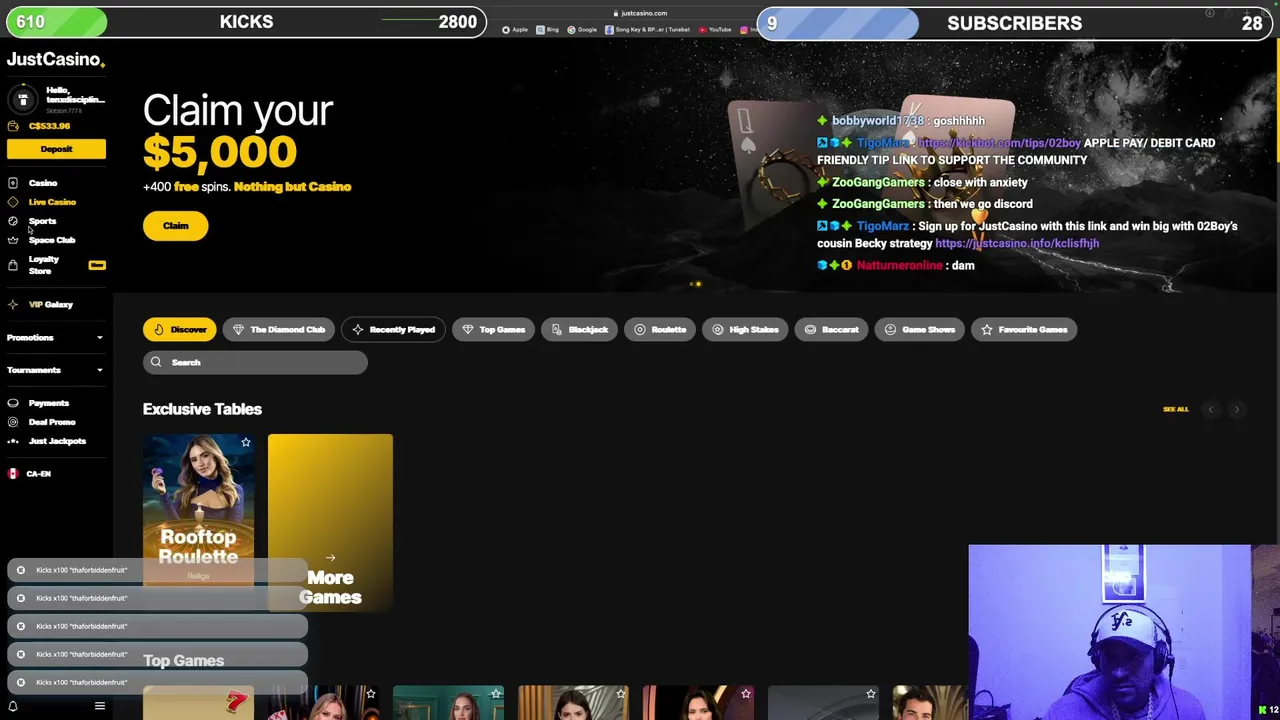The image size is (1280, 720).
Task: Open Live Casino from the sidebar
Action: tap(52, 202)
